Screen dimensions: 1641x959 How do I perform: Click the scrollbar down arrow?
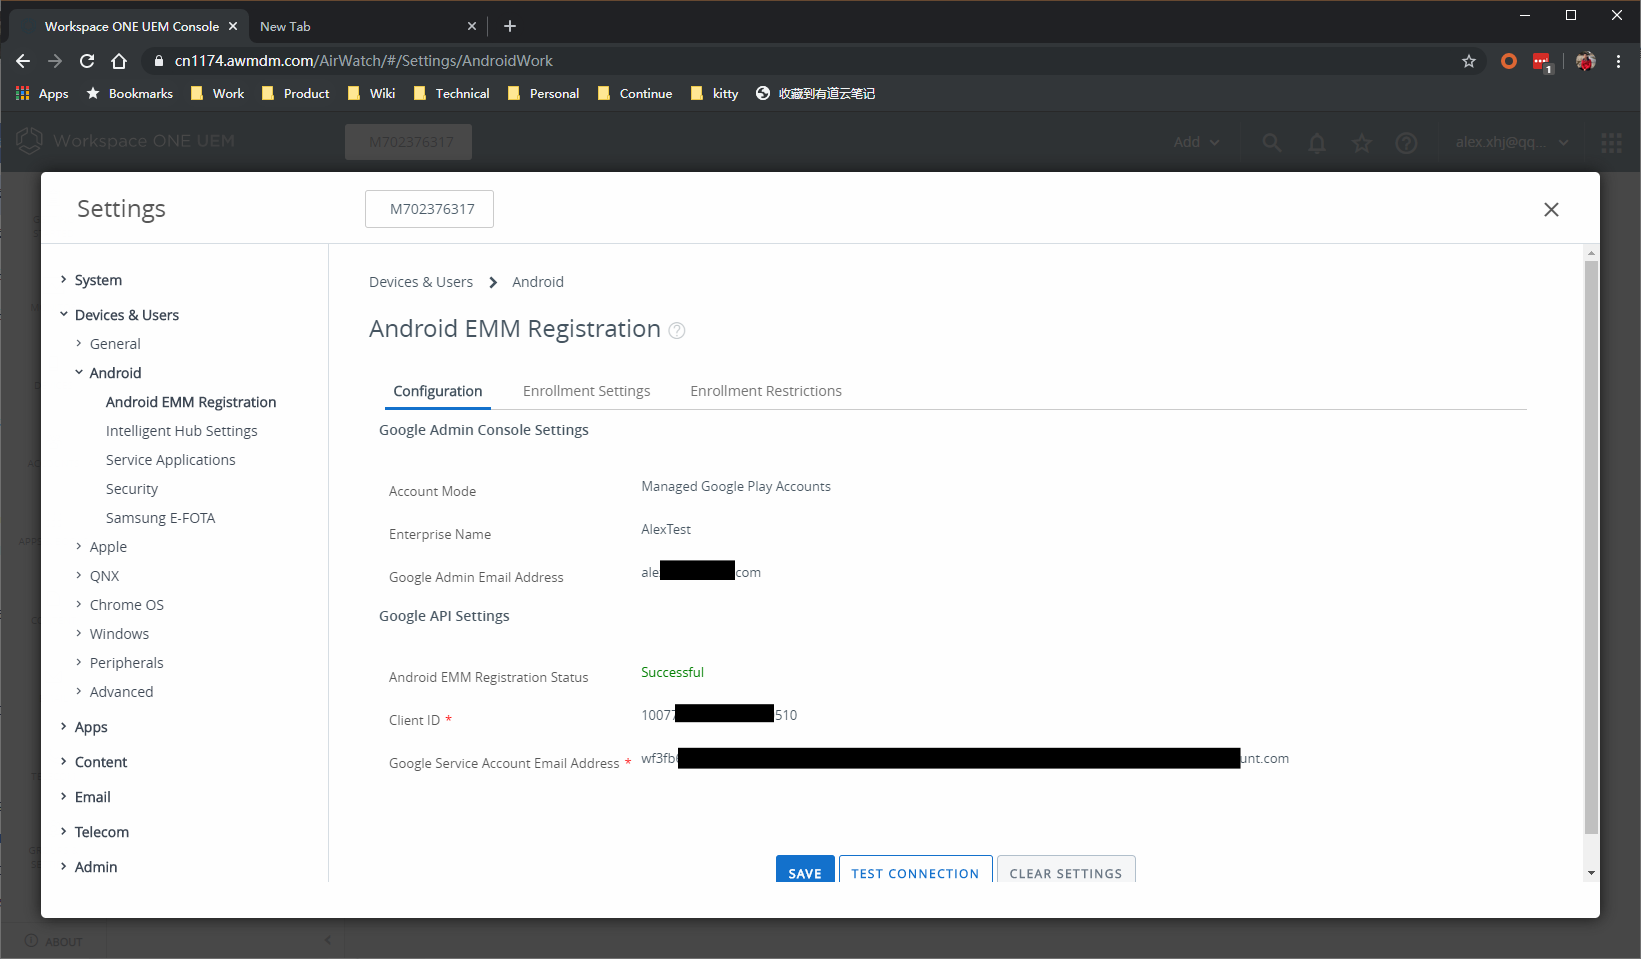click(1591, 873)
